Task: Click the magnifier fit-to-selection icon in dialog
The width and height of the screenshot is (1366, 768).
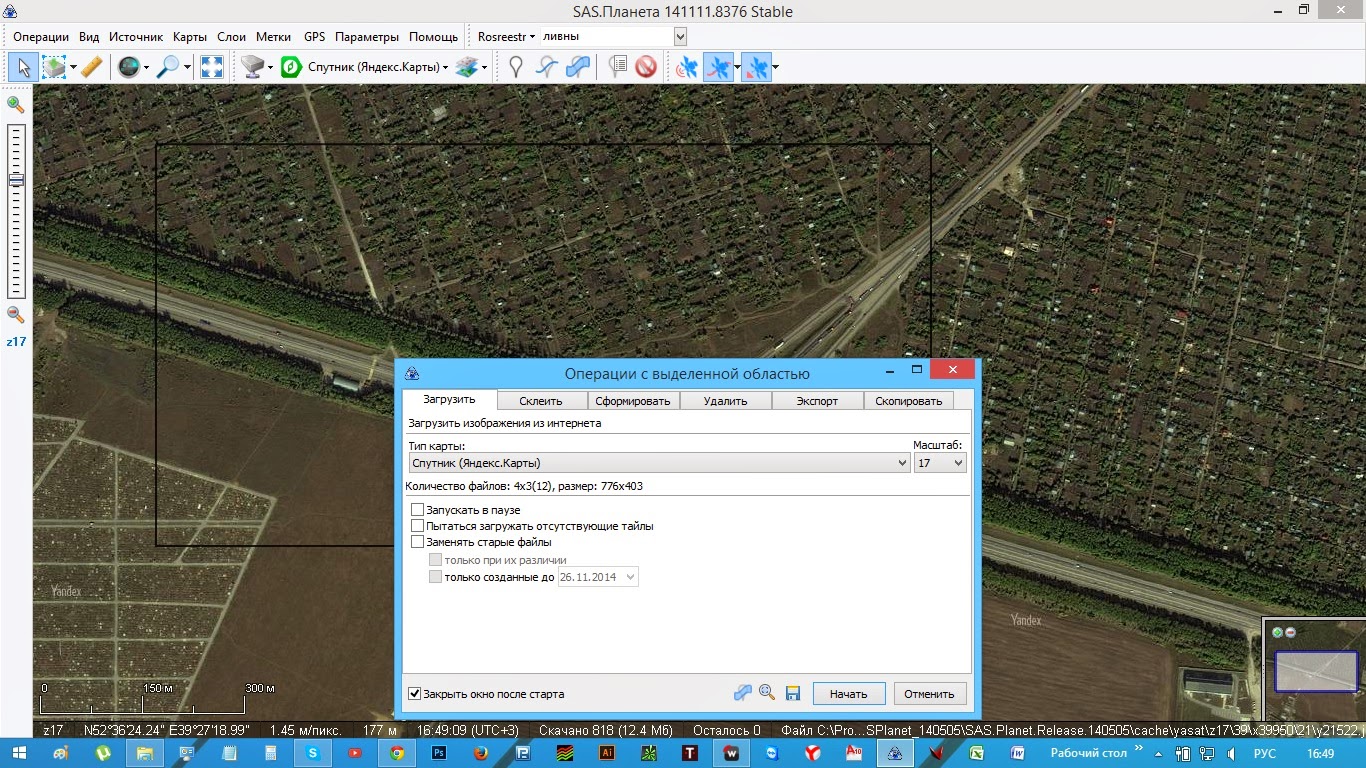Action: [767, 692]
